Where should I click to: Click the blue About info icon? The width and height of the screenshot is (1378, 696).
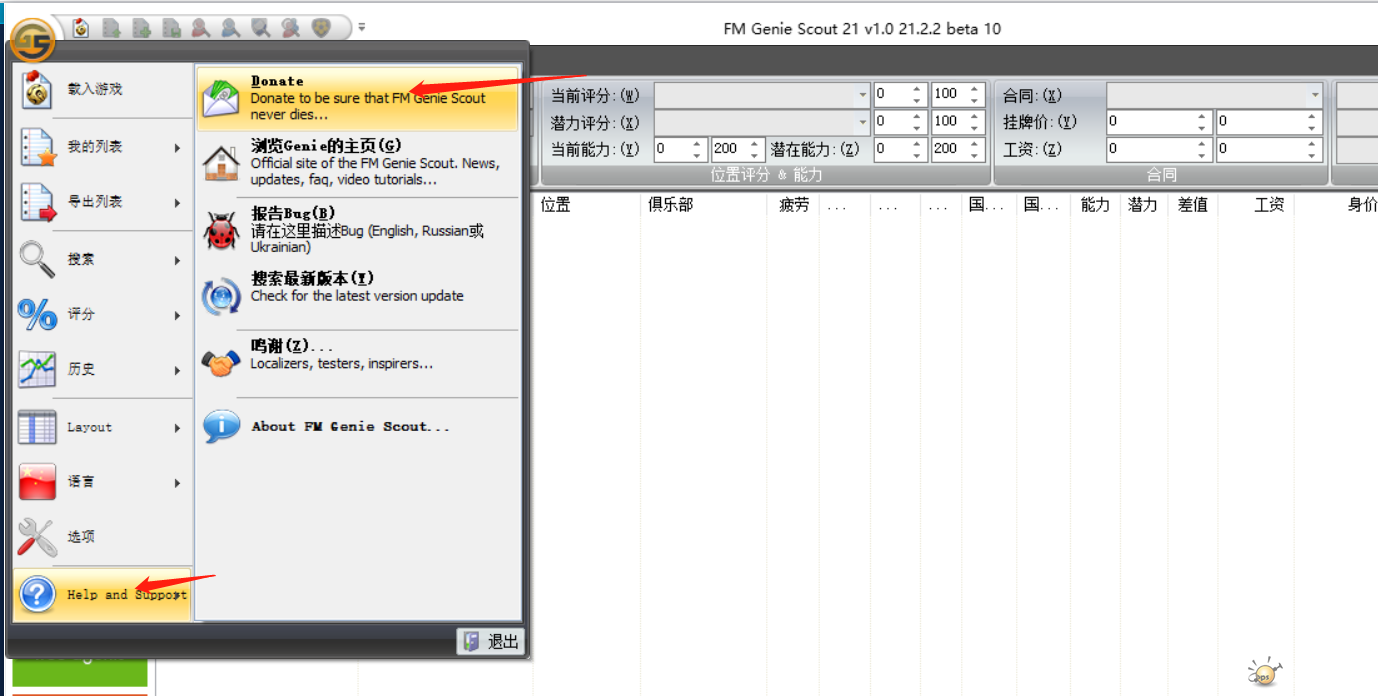coord(221,427)
